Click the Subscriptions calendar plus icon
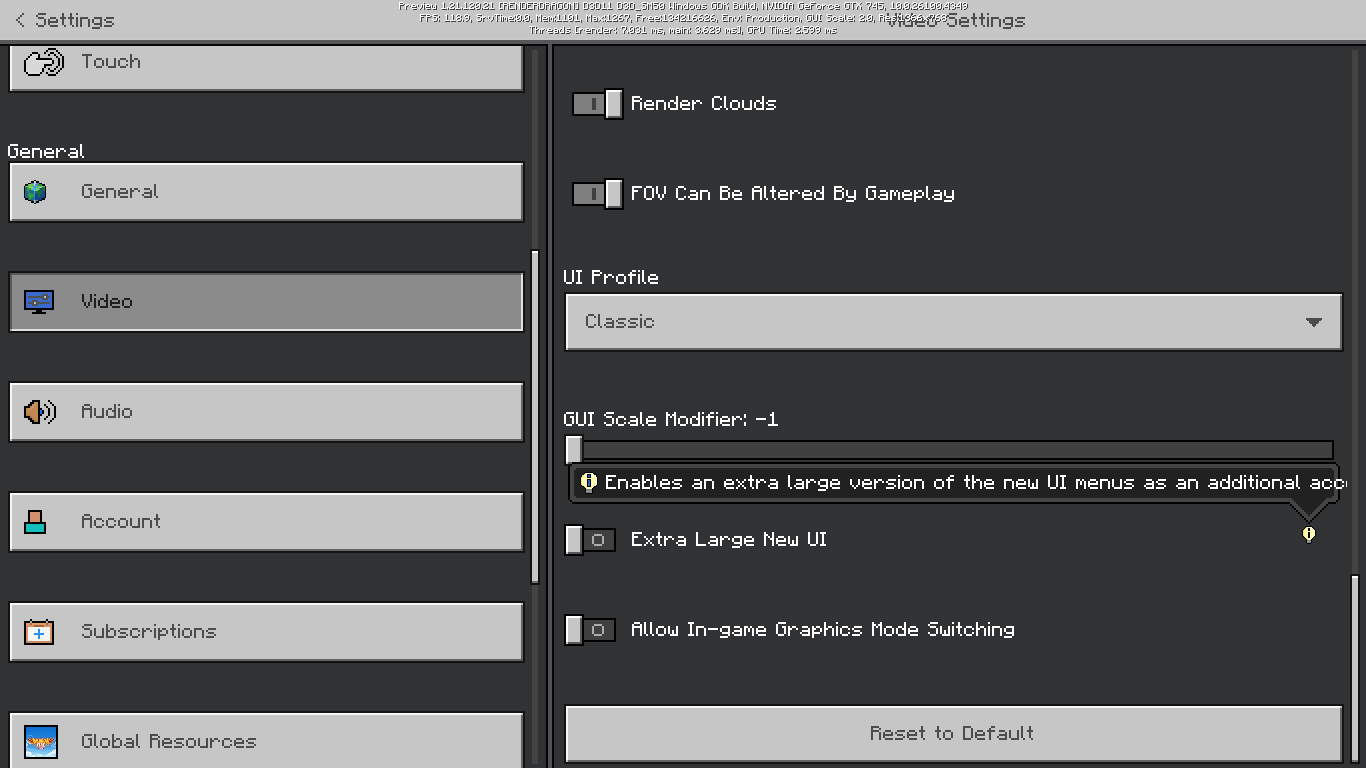This screenshot has height=768, width=1366. [x=39, y=632]
